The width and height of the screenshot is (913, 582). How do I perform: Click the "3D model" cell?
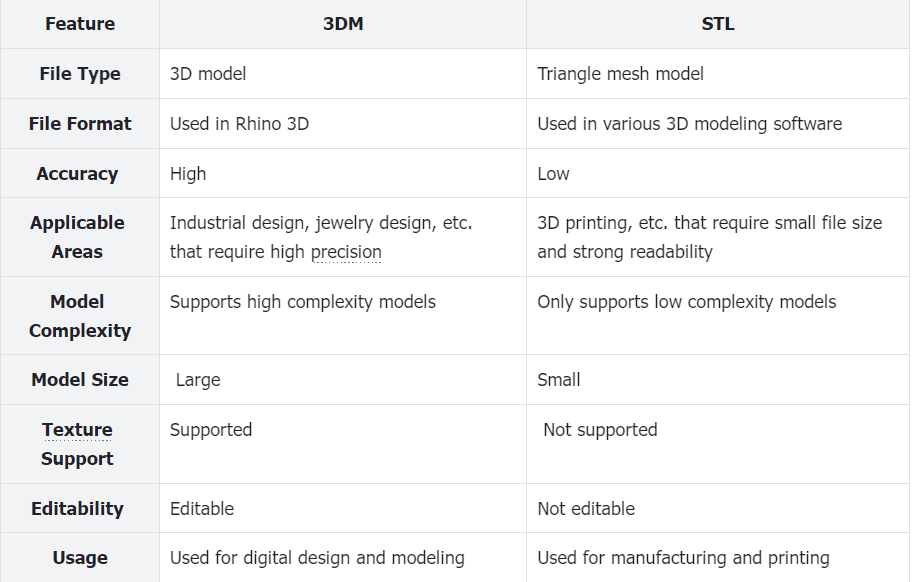coord(343,74)
